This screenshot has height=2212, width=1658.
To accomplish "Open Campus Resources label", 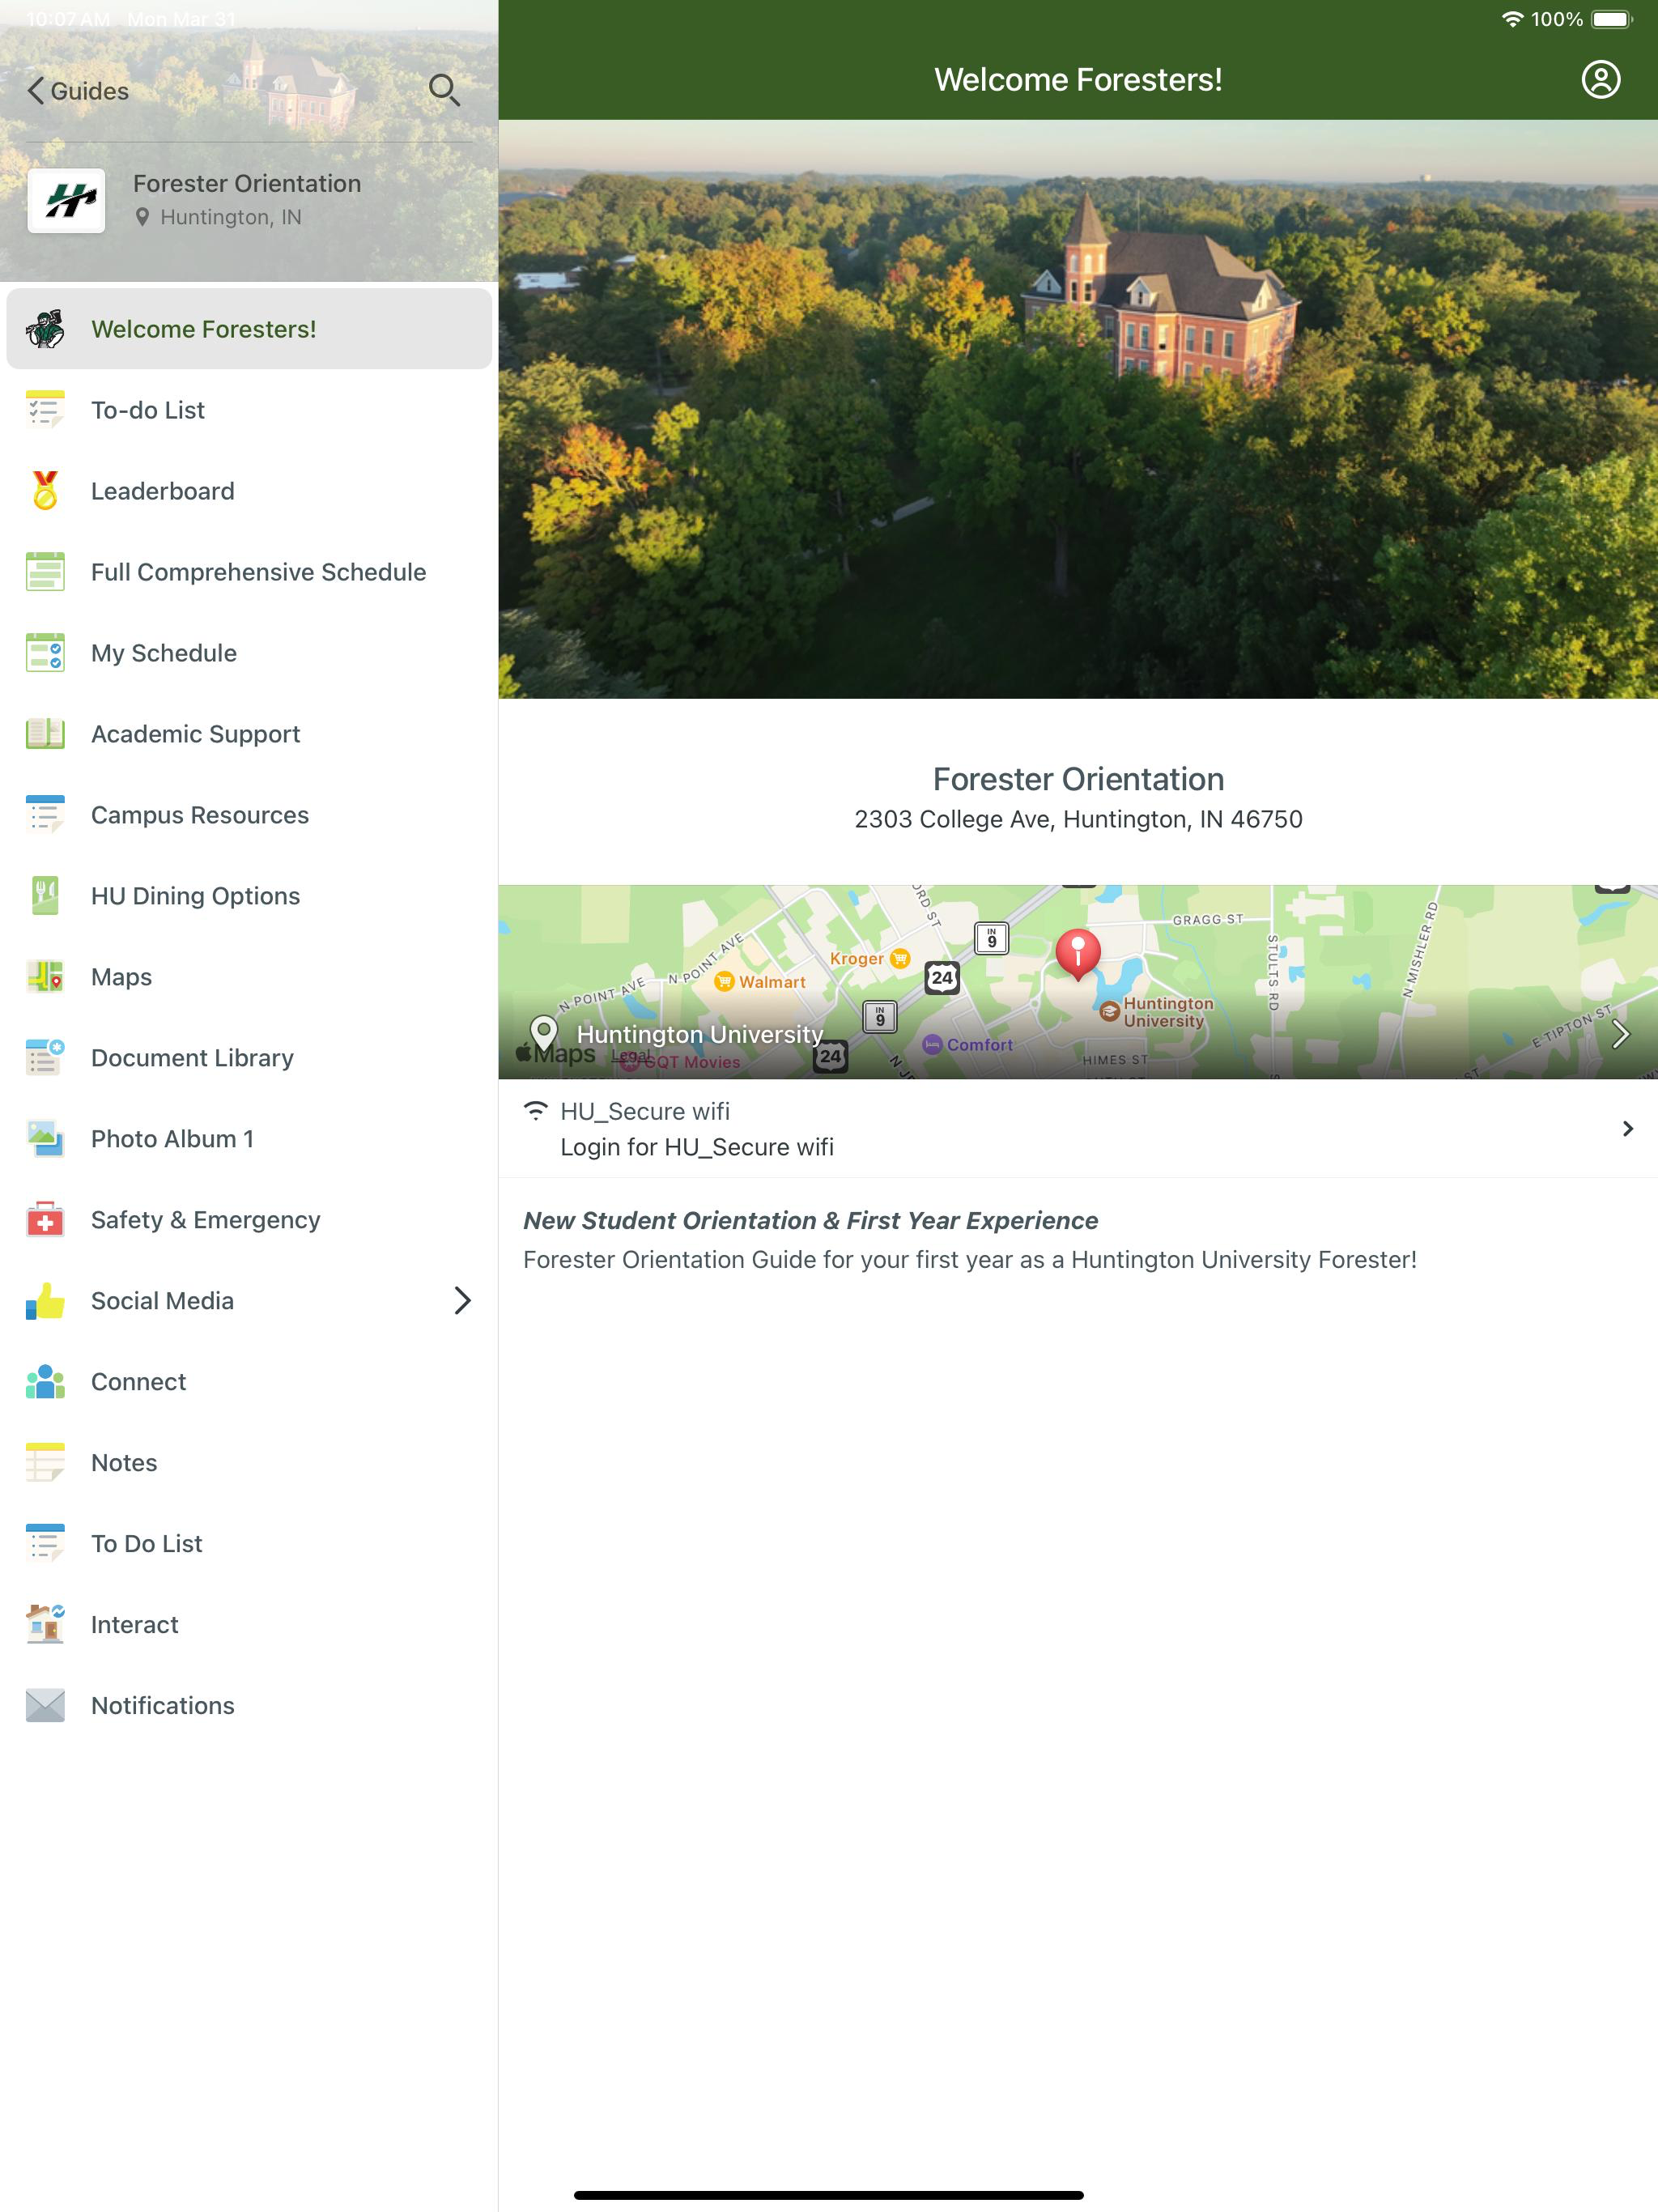I will pos(200,815).
